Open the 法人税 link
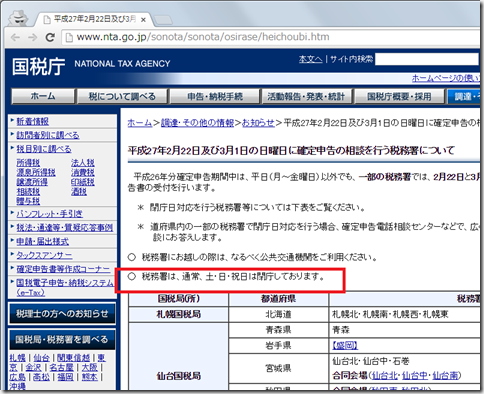Viewport: 484px width, 394px height. tap(83, 163)
